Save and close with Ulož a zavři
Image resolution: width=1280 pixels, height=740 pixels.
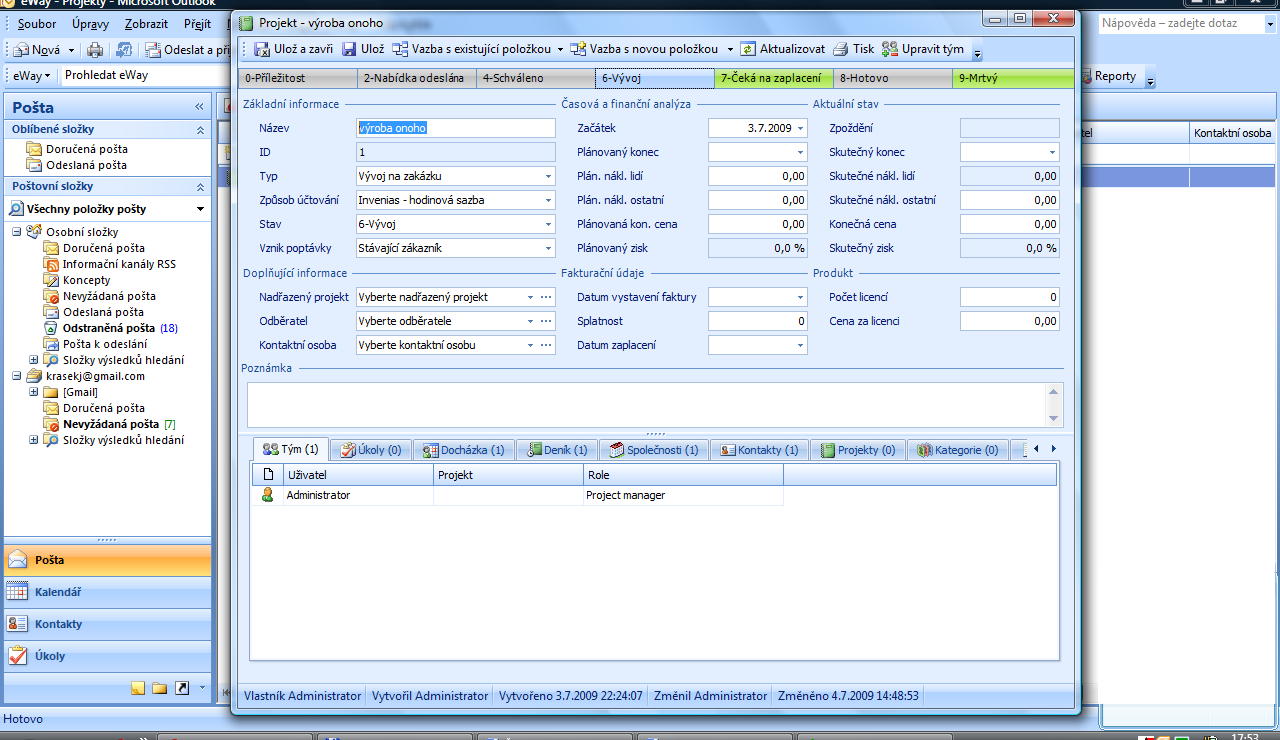point(294,49)
